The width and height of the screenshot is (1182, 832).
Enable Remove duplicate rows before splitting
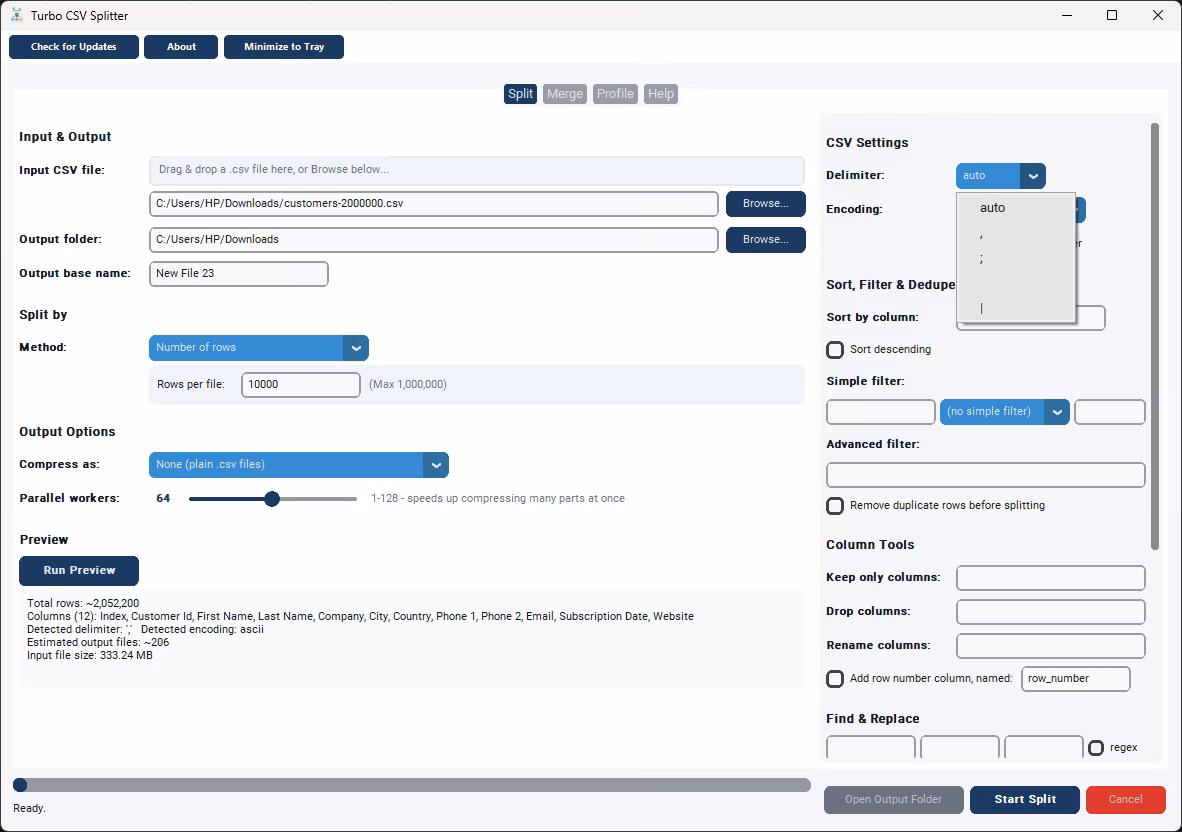[834, 506]
